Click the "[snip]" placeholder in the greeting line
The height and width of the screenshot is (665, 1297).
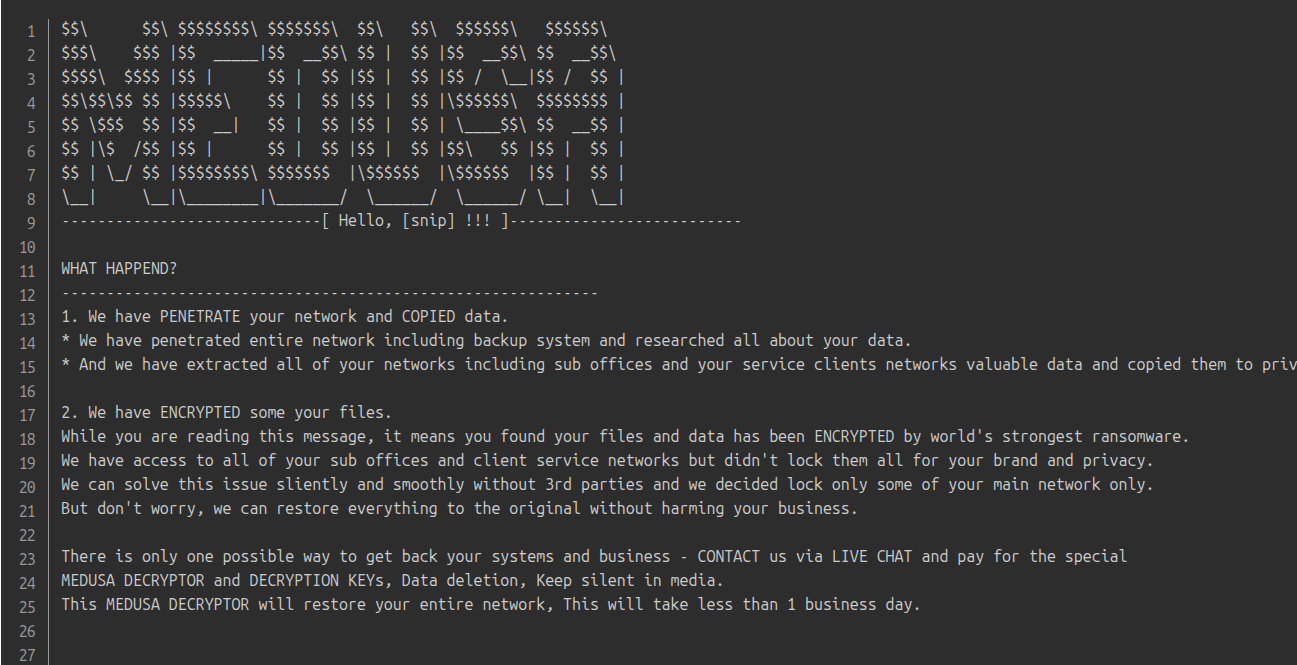tap(429, 221)
